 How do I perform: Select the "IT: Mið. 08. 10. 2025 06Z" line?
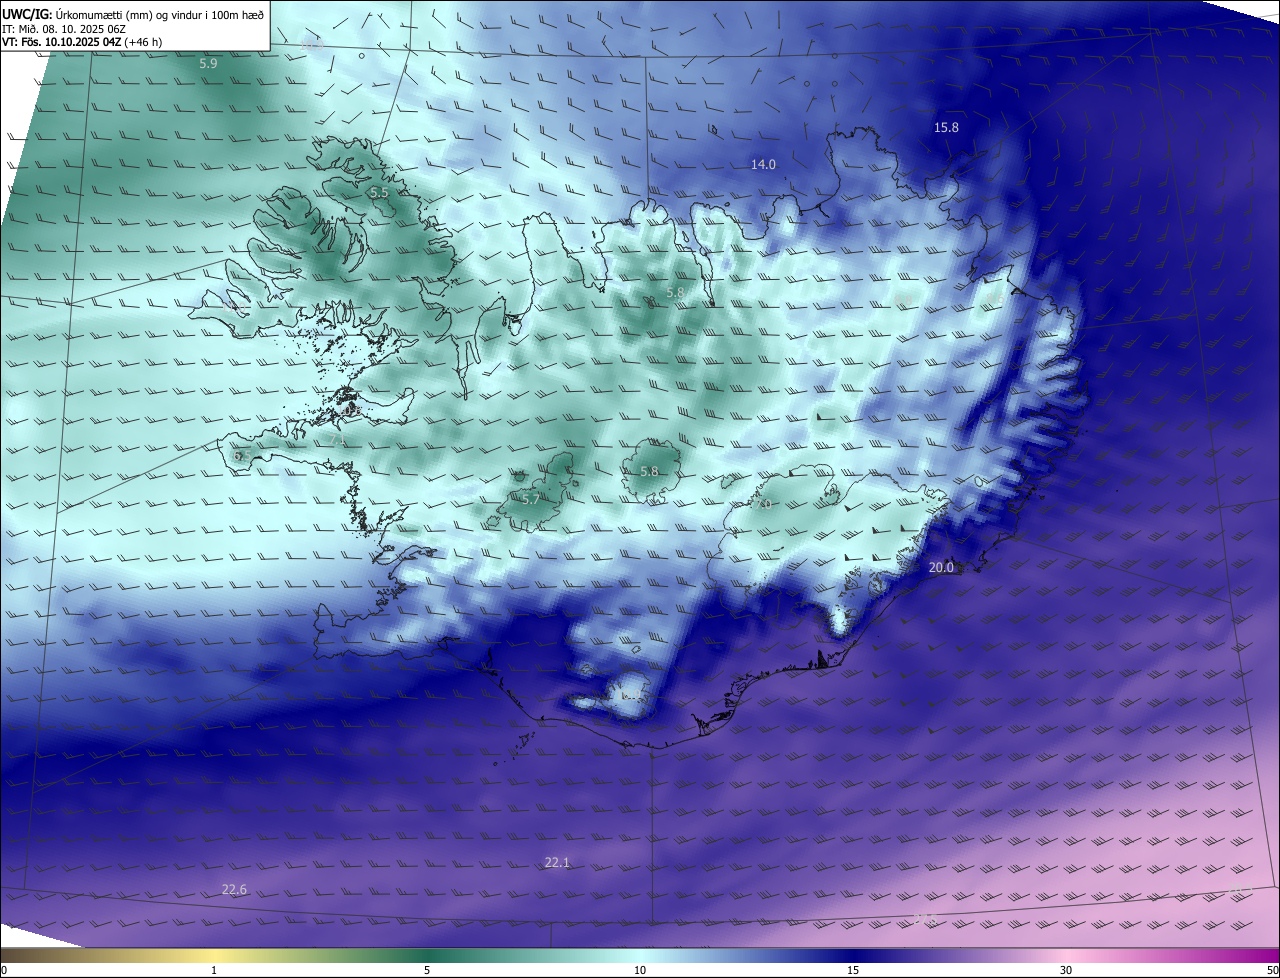(64, 29)
